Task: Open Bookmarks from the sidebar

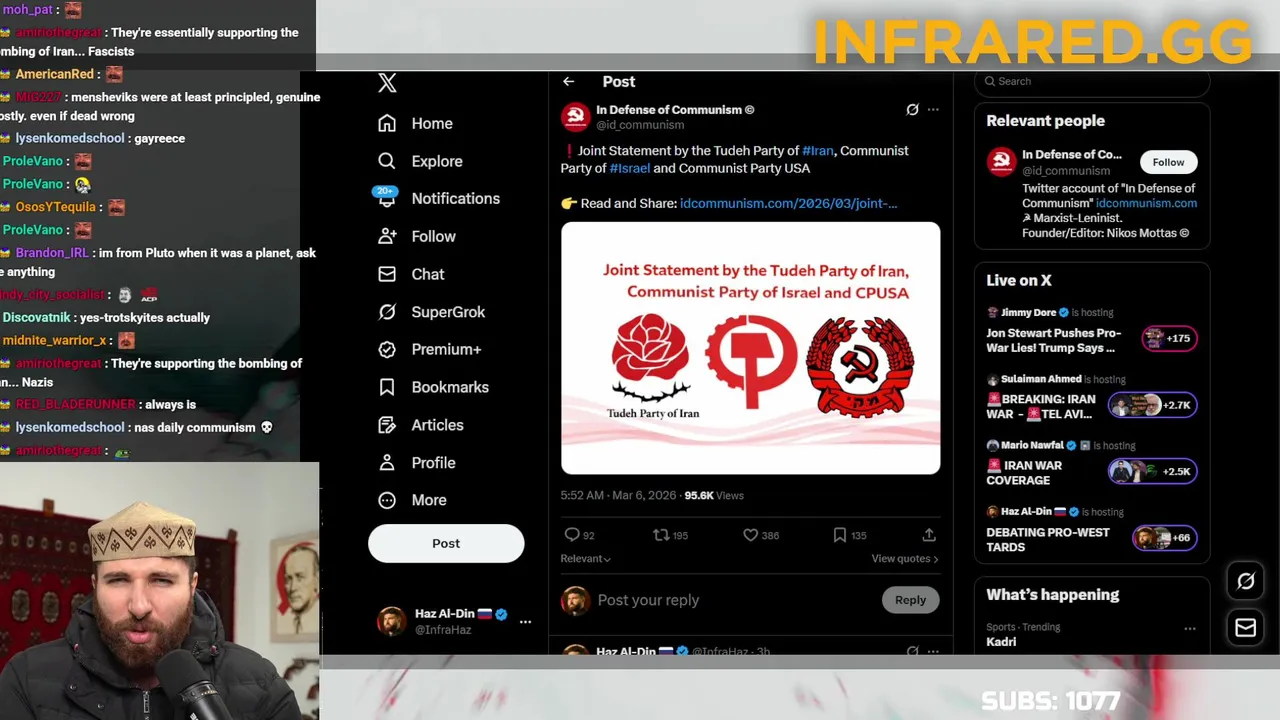Action: coord(433,387)
